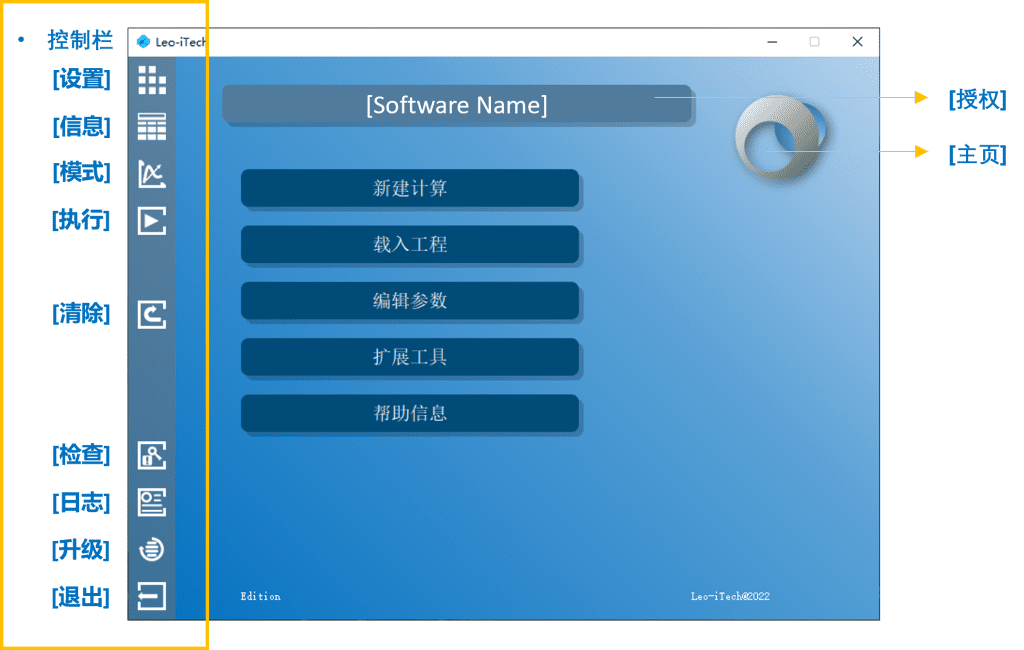Click the Execute play icon in the sidebar
Viewport: 1024px width, 650px height.
(152, 221)
